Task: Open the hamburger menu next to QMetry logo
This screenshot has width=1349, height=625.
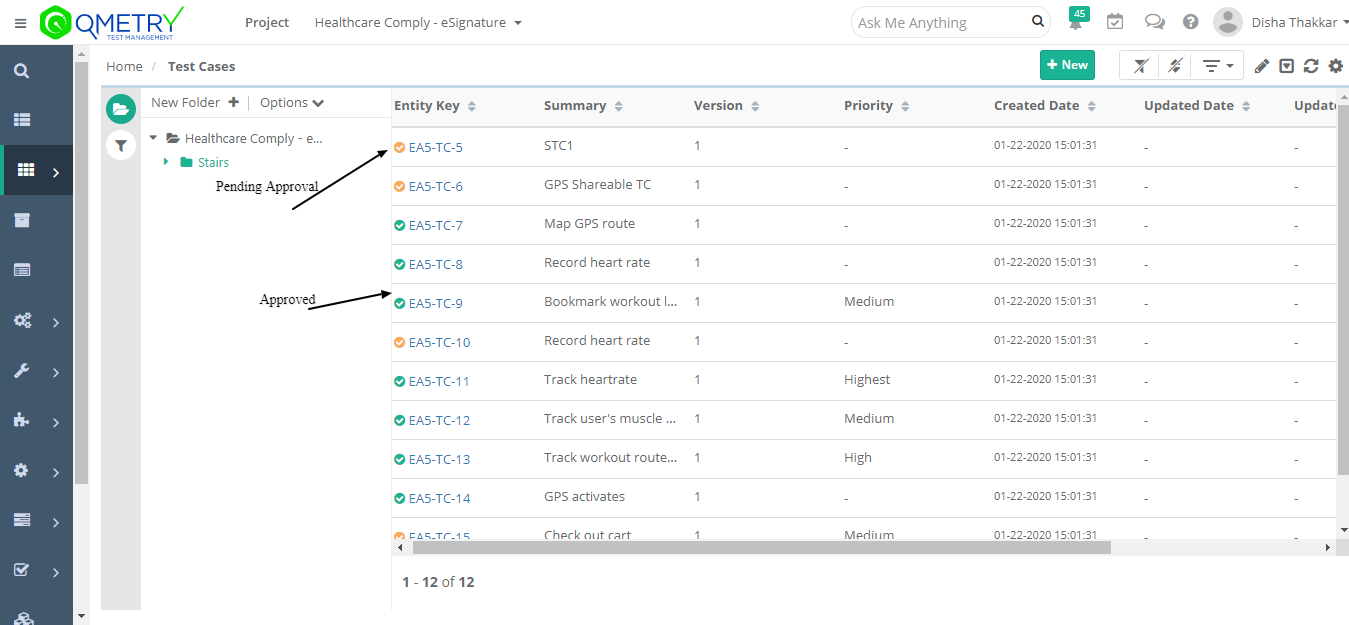Action: [x=21, y=23]
